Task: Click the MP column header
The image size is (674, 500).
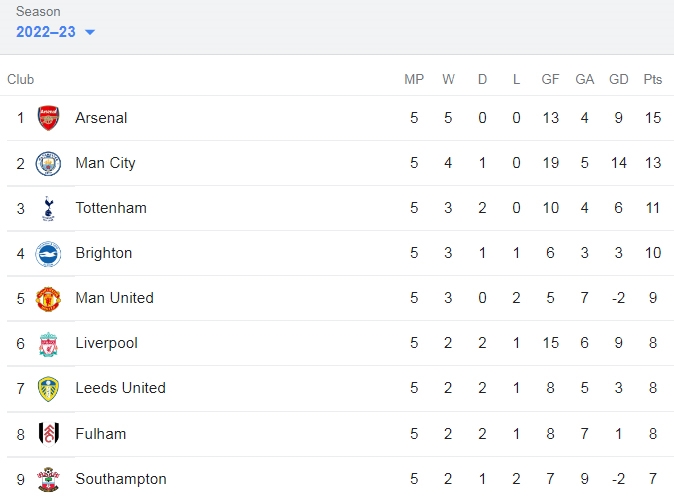Action: click(414, 79)
